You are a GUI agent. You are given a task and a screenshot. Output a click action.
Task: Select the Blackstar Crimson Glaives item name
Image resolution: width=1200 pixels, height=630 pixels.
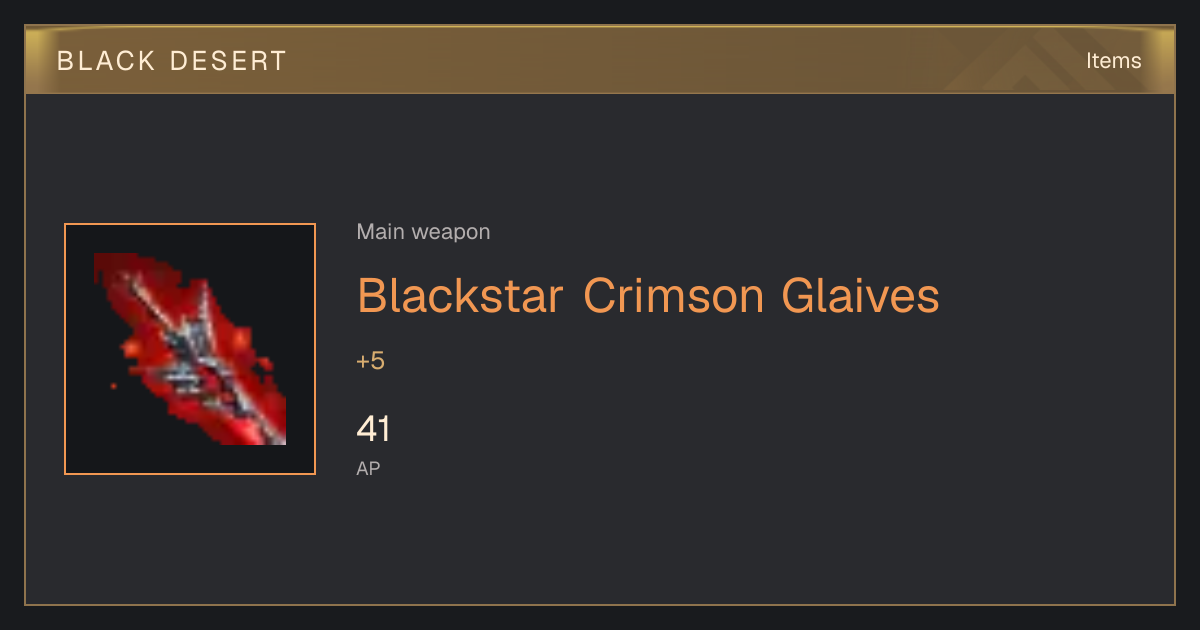point(648,296)
